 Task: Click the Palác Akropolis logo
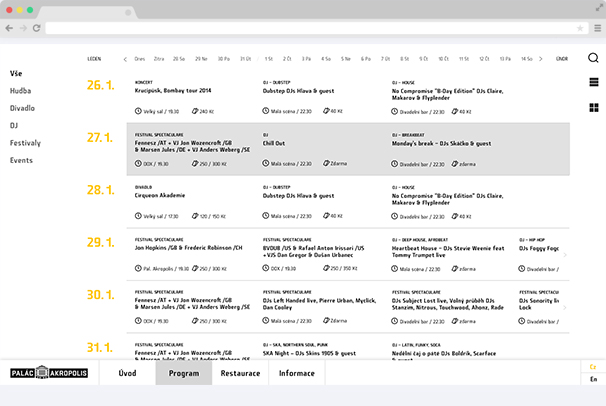point(46,373)
